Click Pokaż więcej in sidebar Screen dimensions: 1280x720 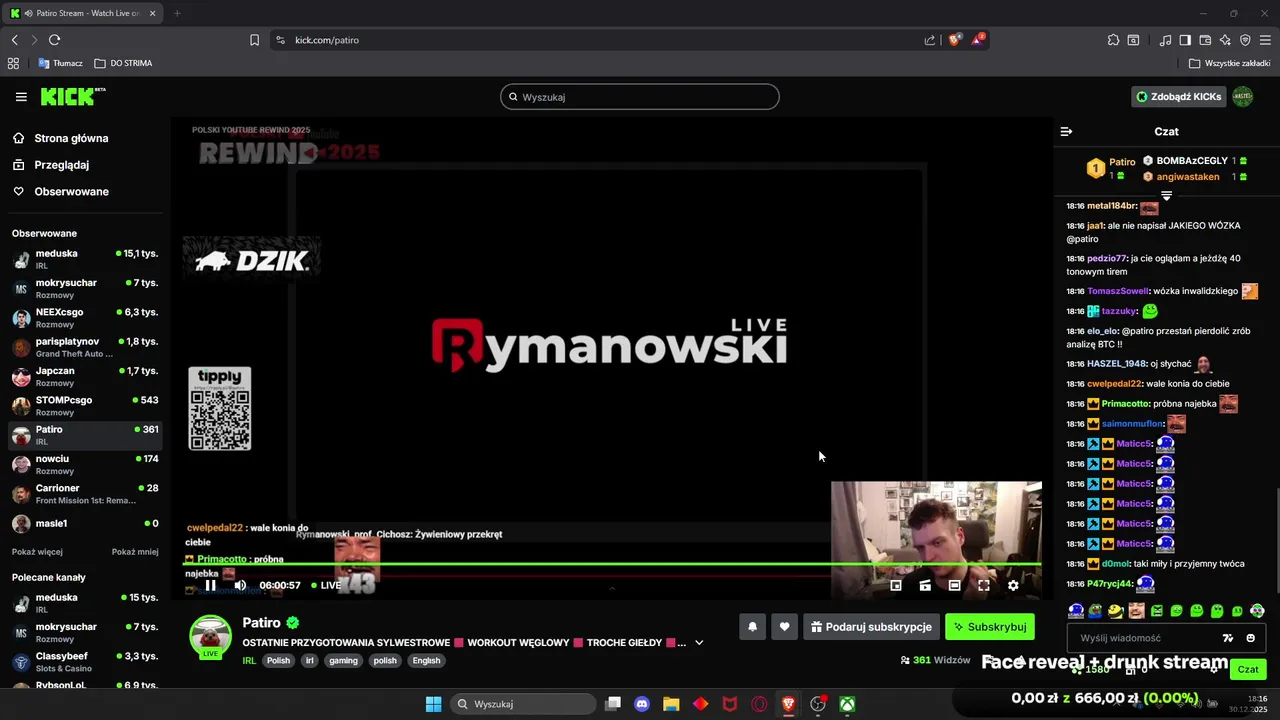tap(37, 551)
